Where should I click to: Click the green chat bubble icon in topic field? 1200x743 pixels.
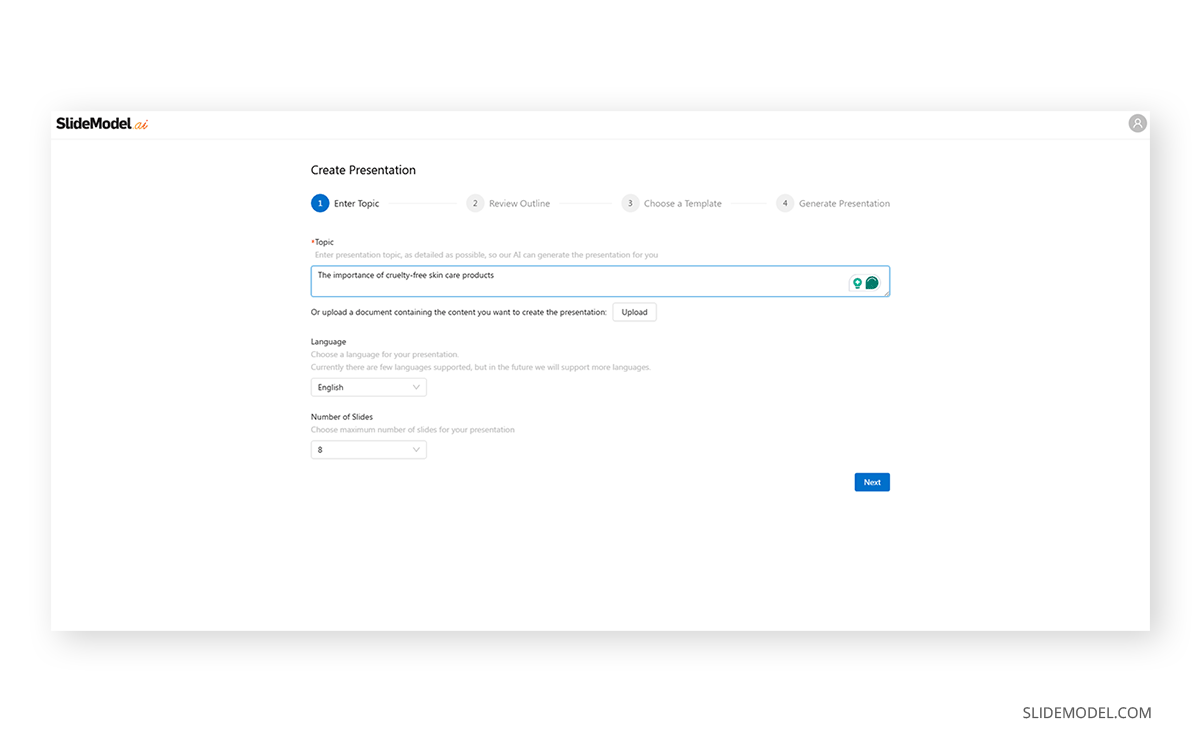point(872,283)
